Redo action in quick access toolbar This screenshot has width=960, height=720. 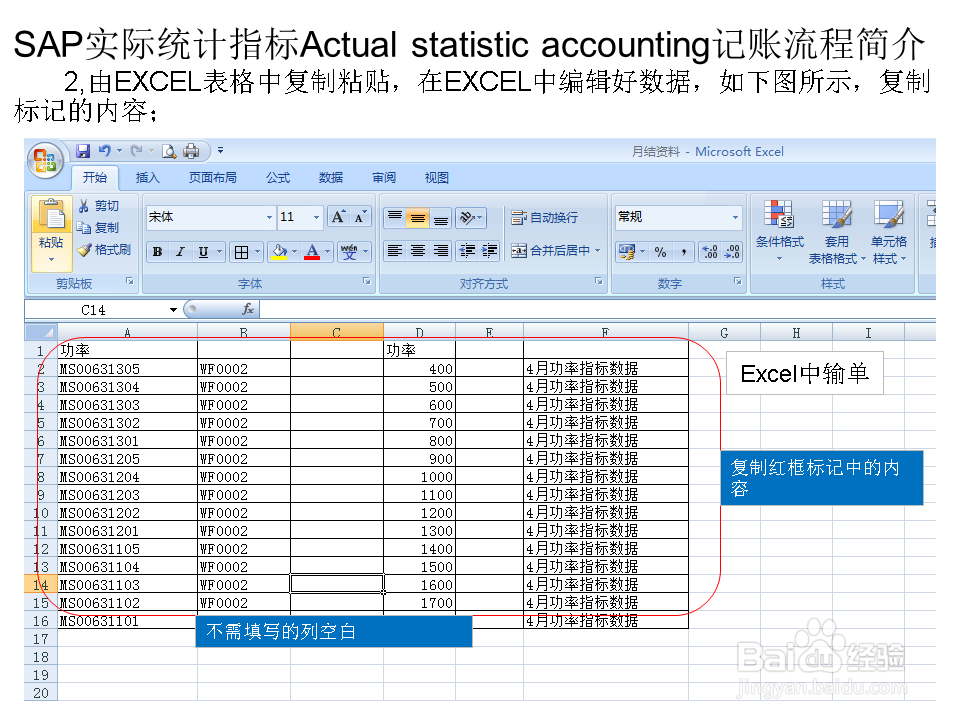[136, 151]
